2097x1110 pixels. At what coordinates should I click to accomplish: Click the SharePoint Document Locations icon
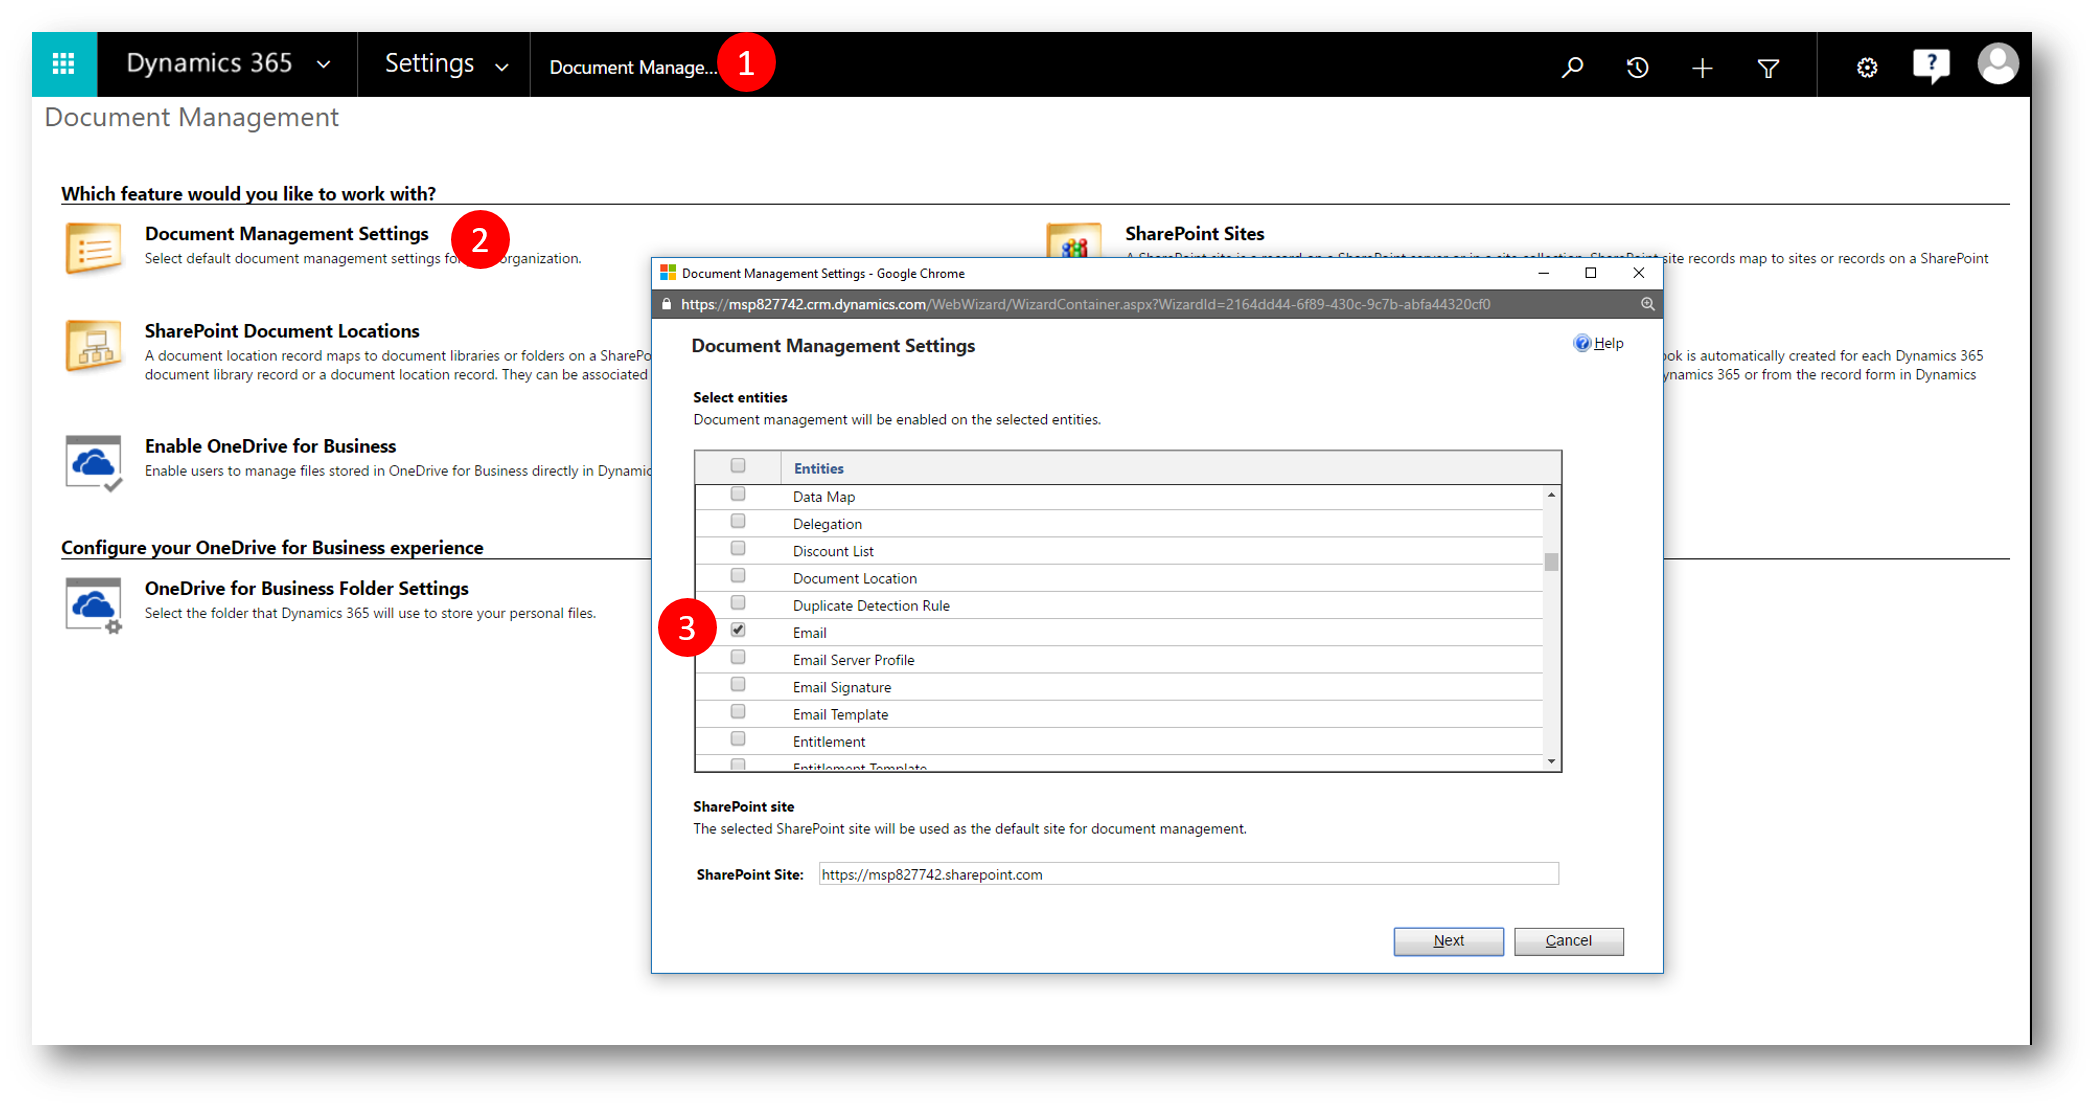(94, 345)
